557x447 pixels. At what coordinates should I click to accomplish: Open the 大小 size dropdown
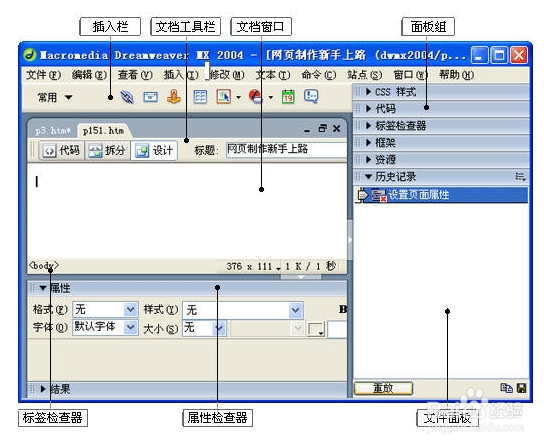219,328
